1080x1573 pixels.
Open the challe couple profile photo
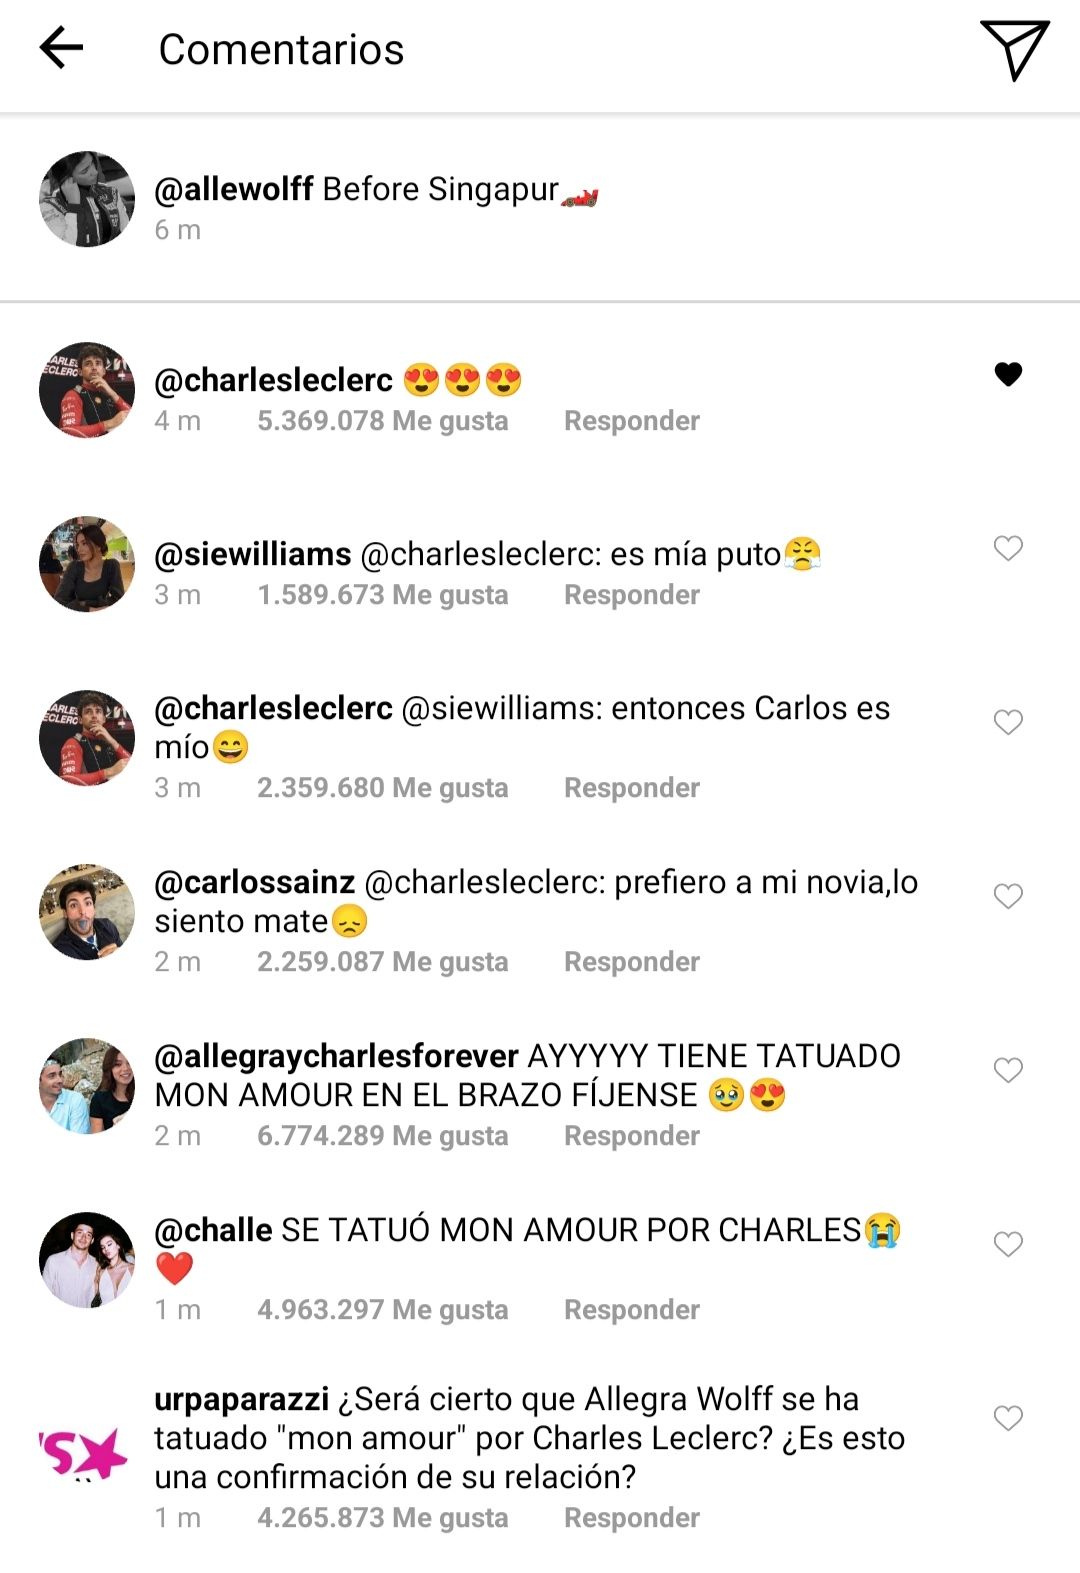click(x=87, y=1260)
